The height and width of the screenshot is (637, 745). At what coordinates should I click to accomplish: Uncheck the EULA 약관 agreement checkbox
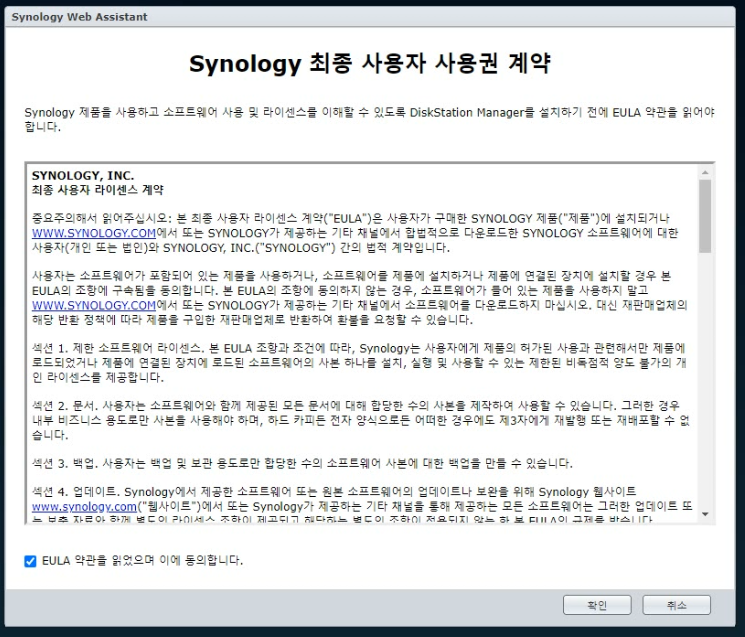[x=30, y=561]
